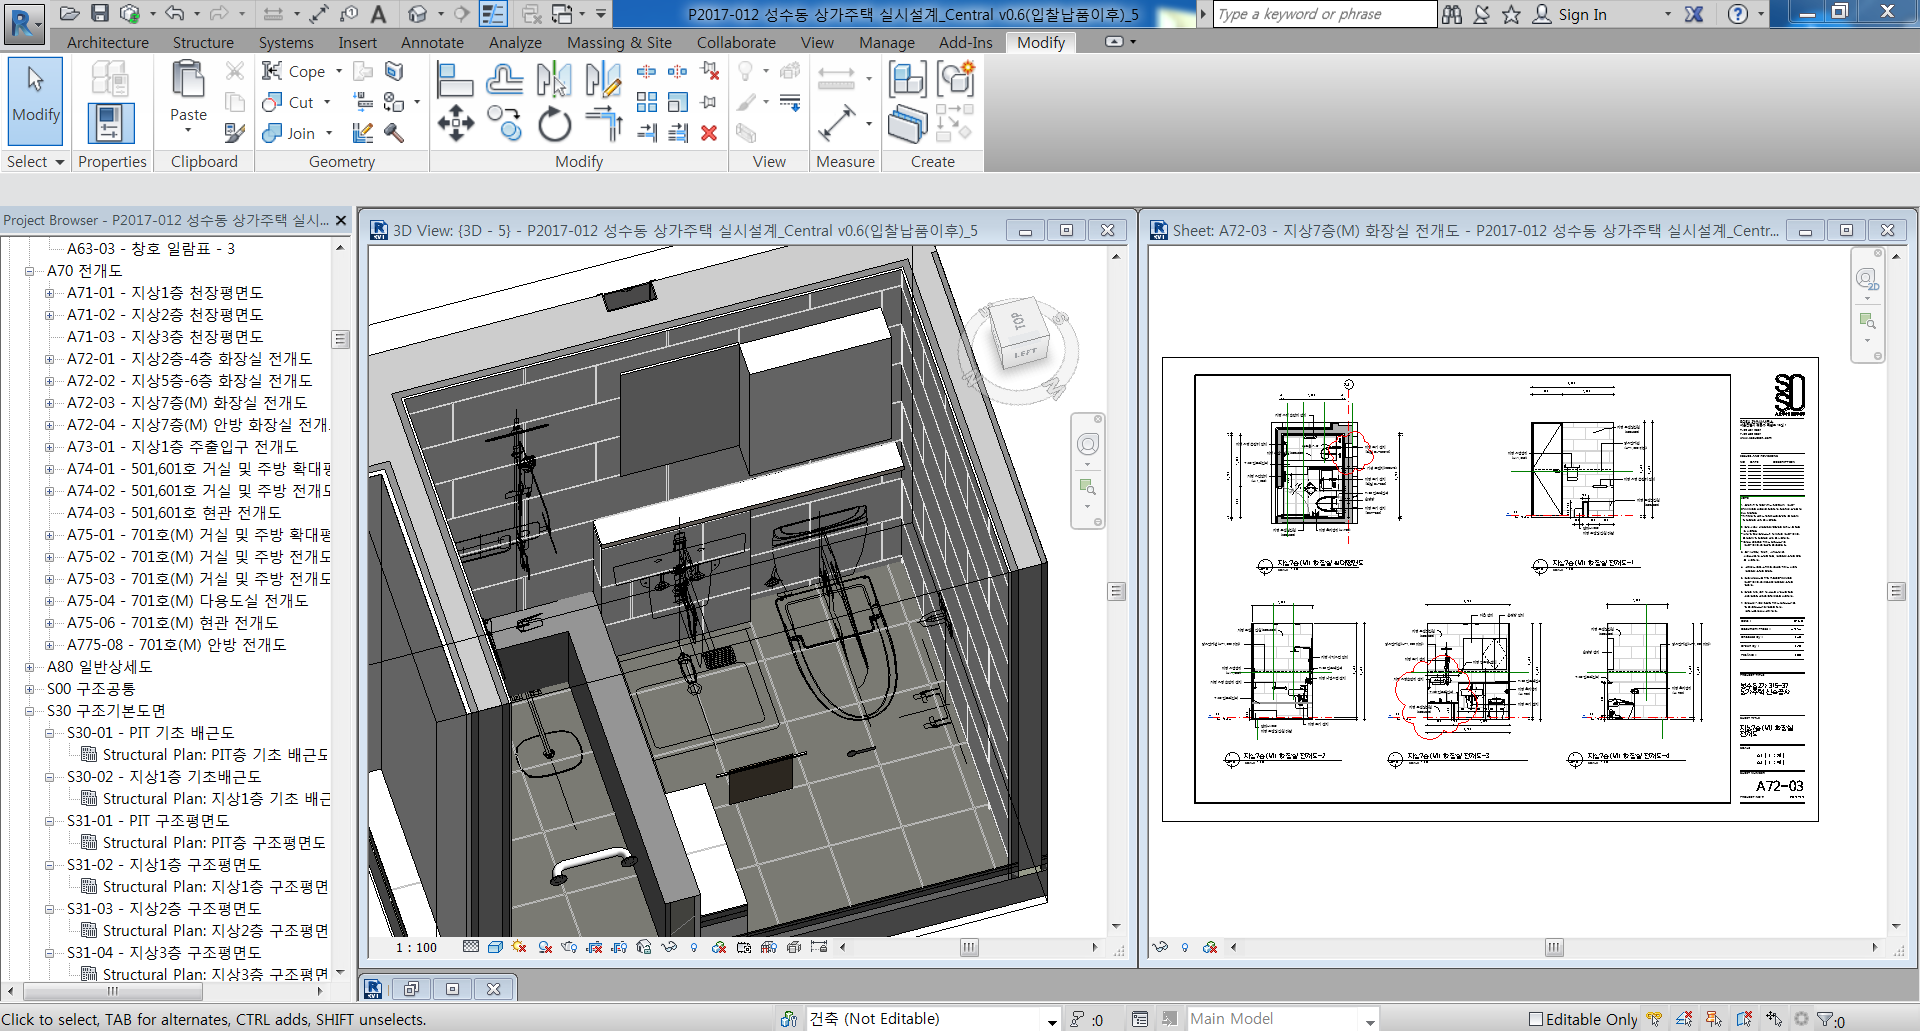Viewport: 1920px width, 1031px height.
Task: Click the red Delete icon in ribbon
Action: 709,133
